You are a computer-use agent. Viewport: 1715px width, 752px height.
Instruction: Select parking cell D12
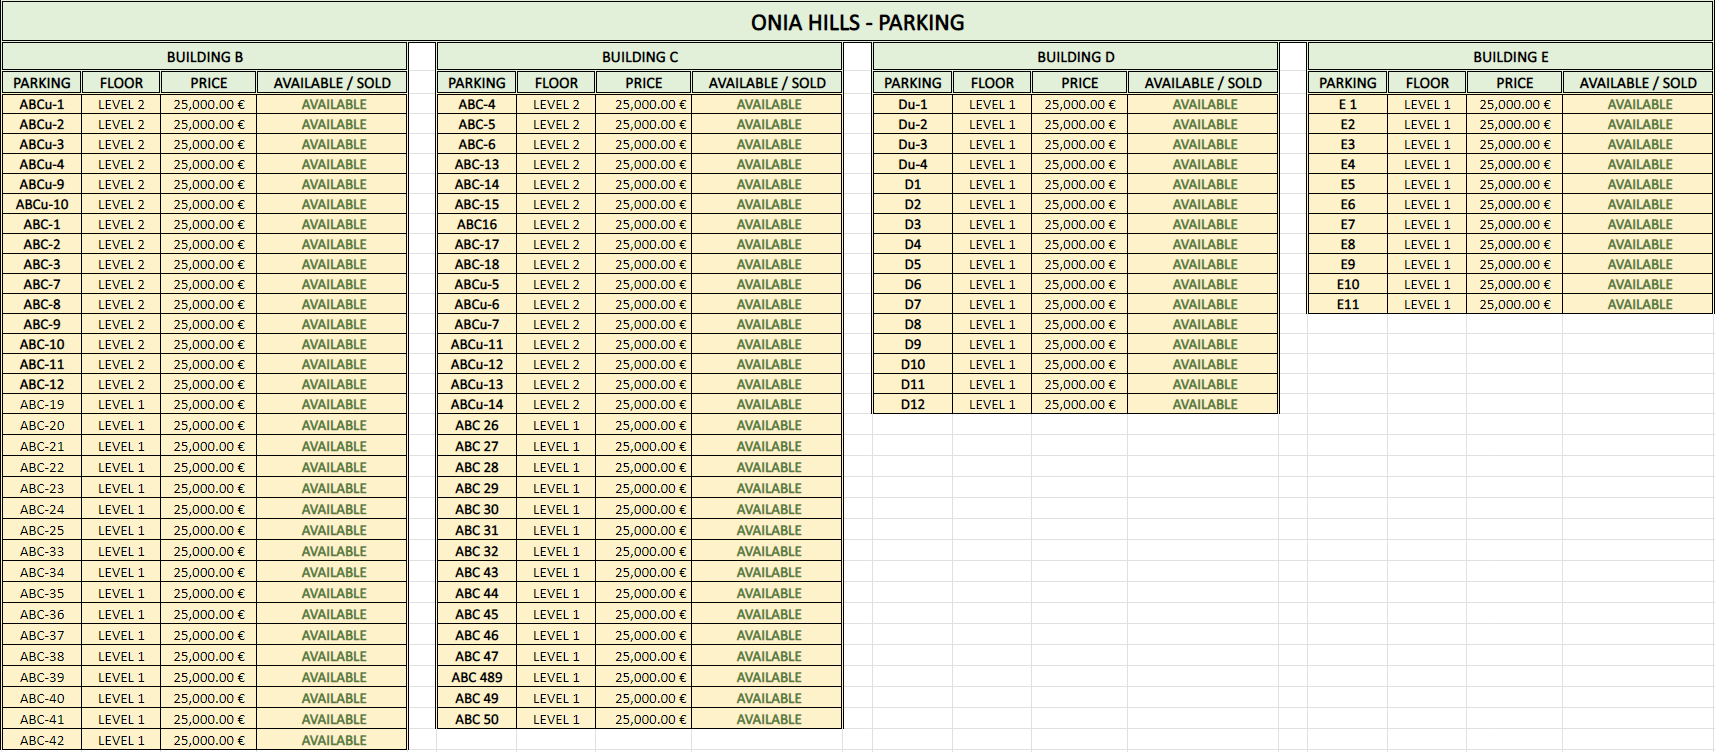coord(912,404)
